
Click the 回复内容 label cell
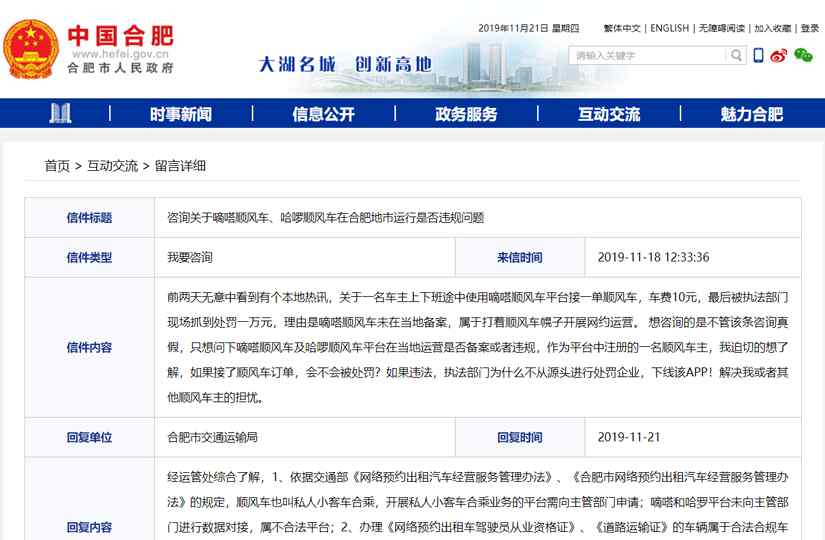89,527
